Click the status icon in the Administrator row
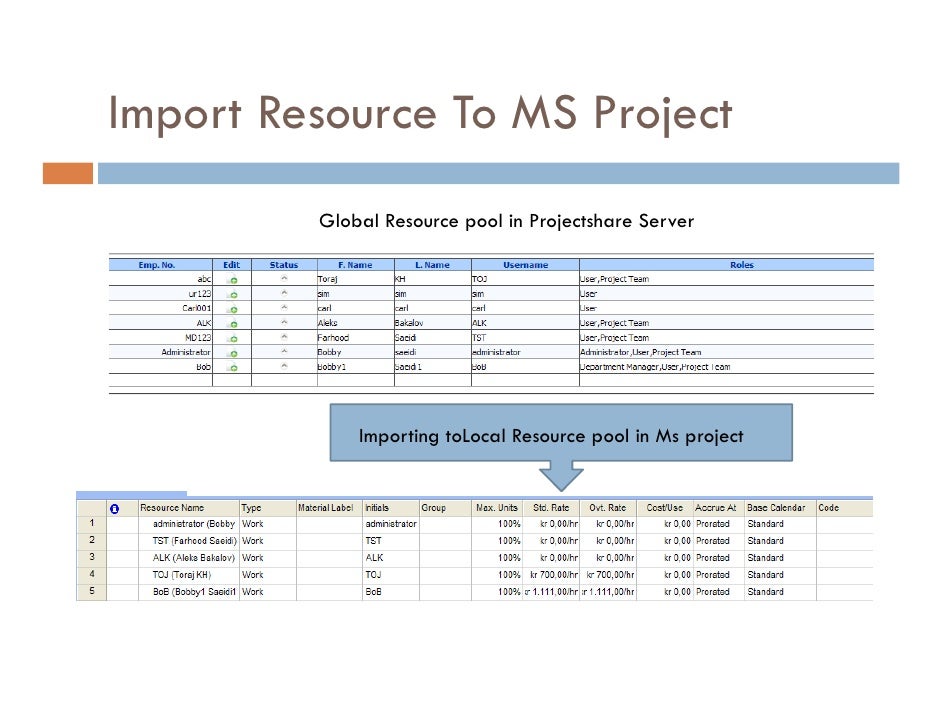Image resolution: width=942 pixels, height=728 pixels. click(x=284, y=351)
